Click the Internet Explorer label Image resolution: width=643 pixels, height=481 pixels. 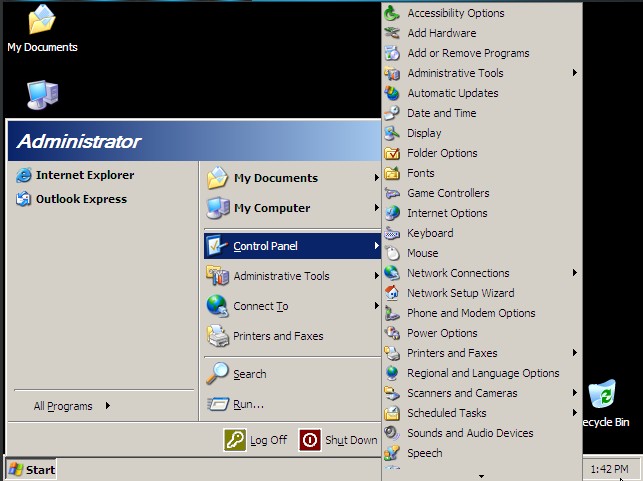point(85,175)
